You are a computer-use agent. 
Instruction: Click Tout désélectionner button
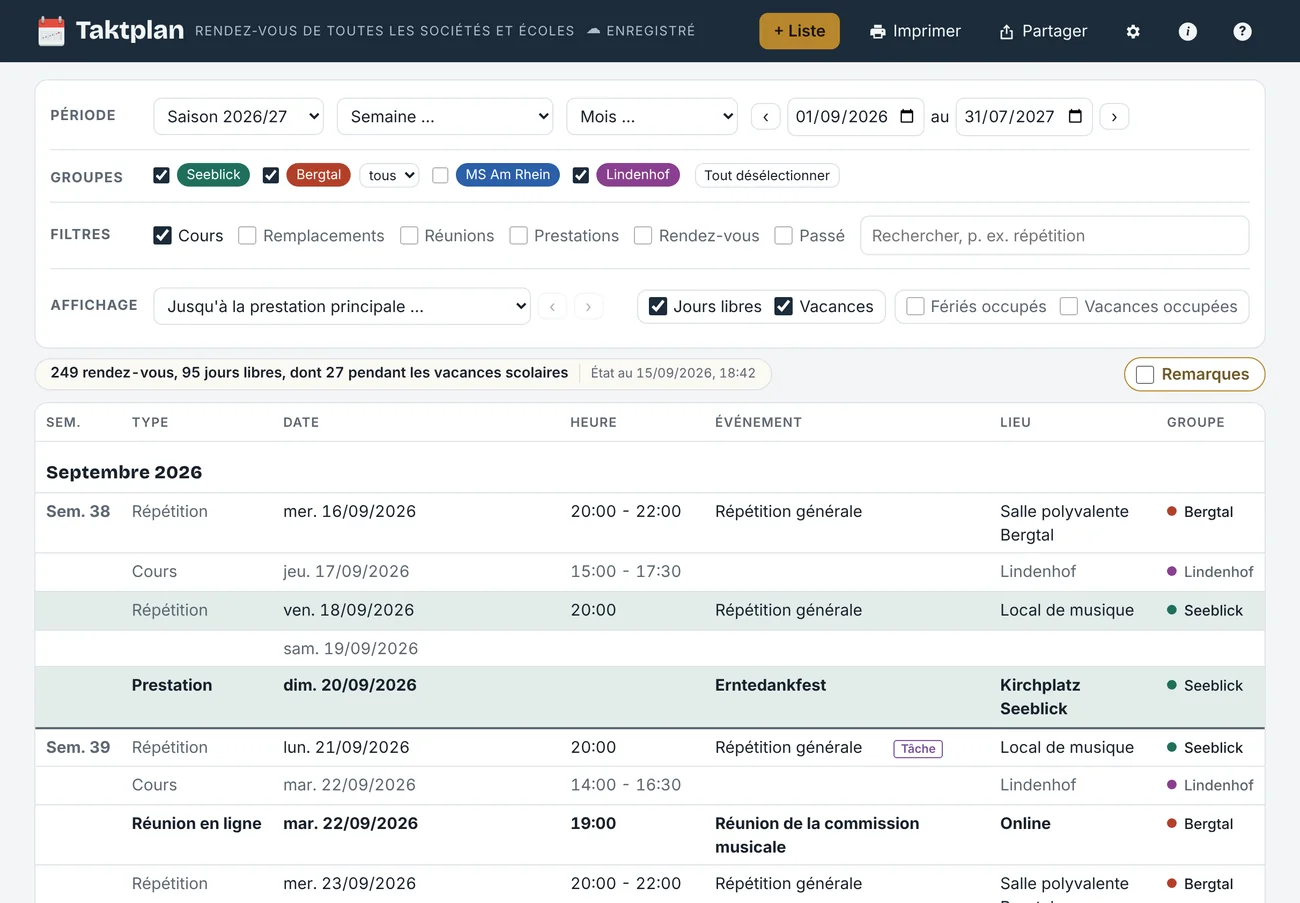[767, 175]
